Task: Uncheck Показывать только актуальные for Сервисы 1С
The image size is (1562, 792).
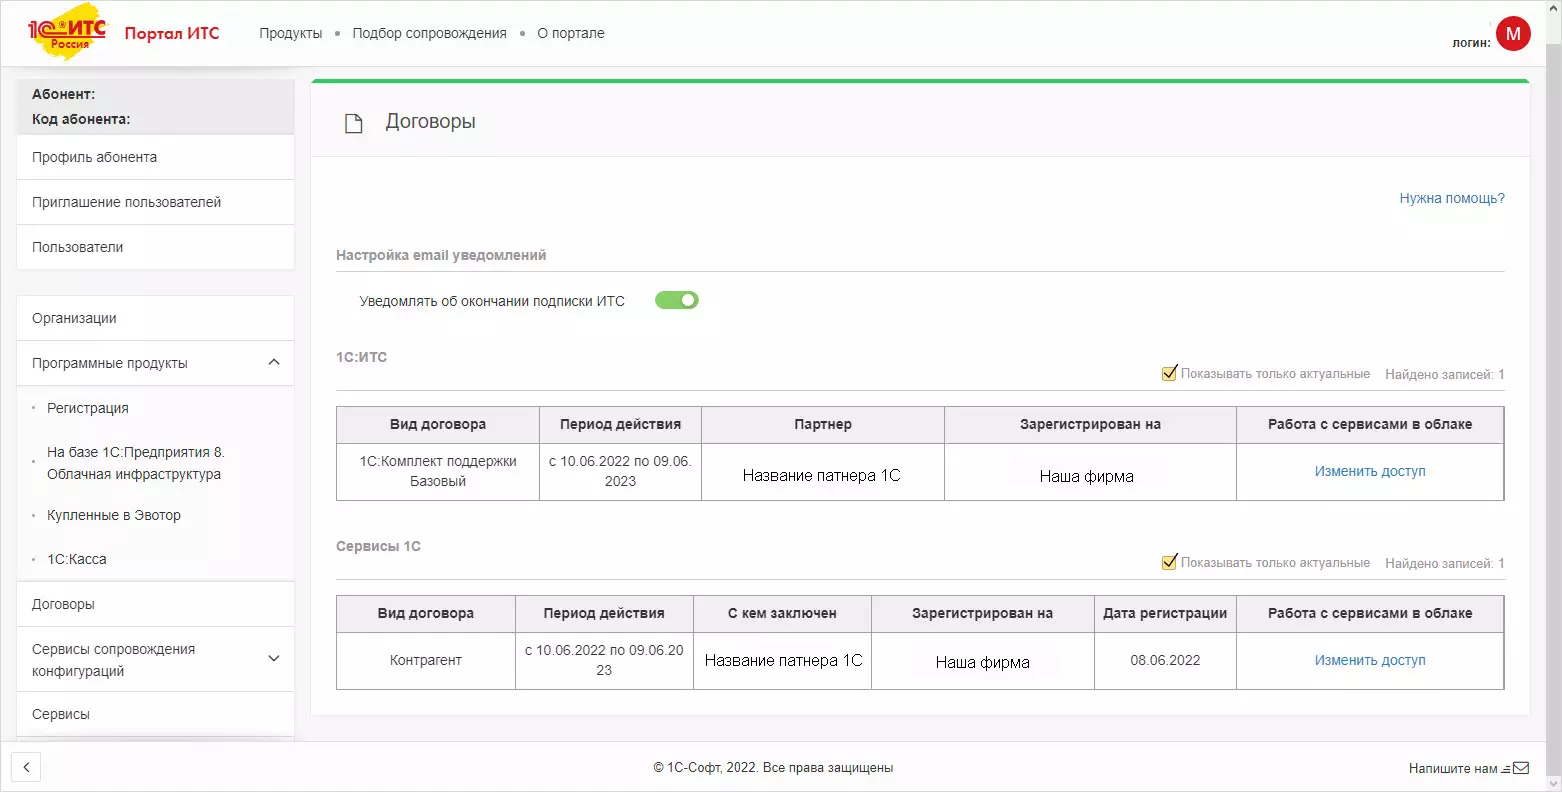Action: pos(1169,562)
